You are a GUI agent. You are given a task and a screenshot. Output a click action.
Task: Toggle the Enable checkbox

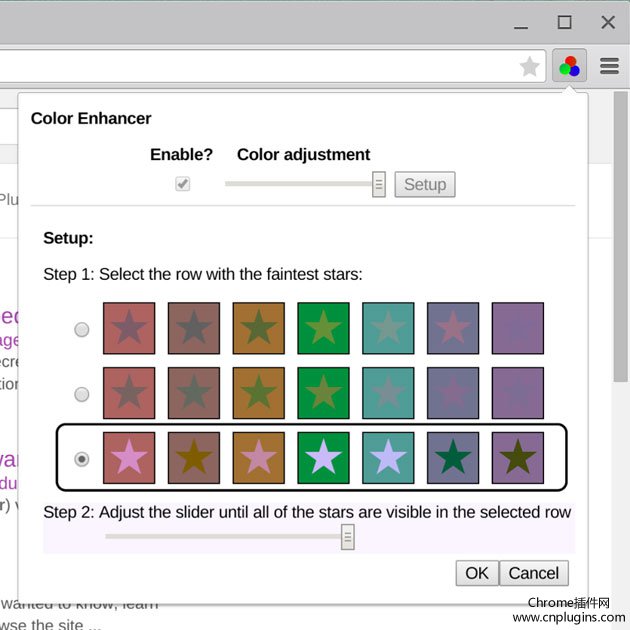tap(182, 184)
